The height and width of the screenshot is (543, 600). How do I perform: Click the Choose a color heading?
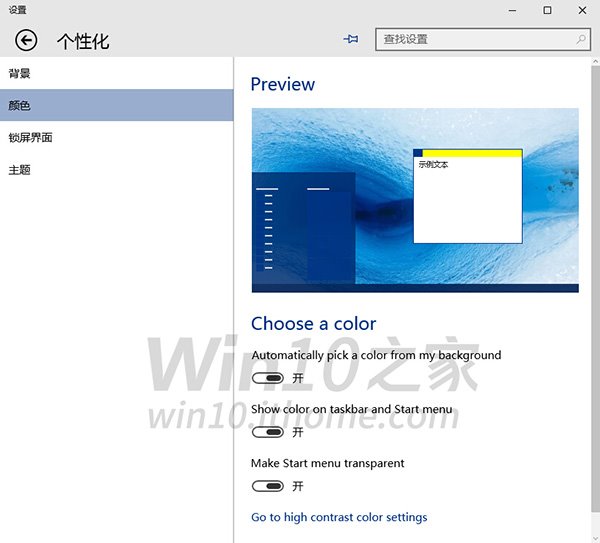pos(313,324)
